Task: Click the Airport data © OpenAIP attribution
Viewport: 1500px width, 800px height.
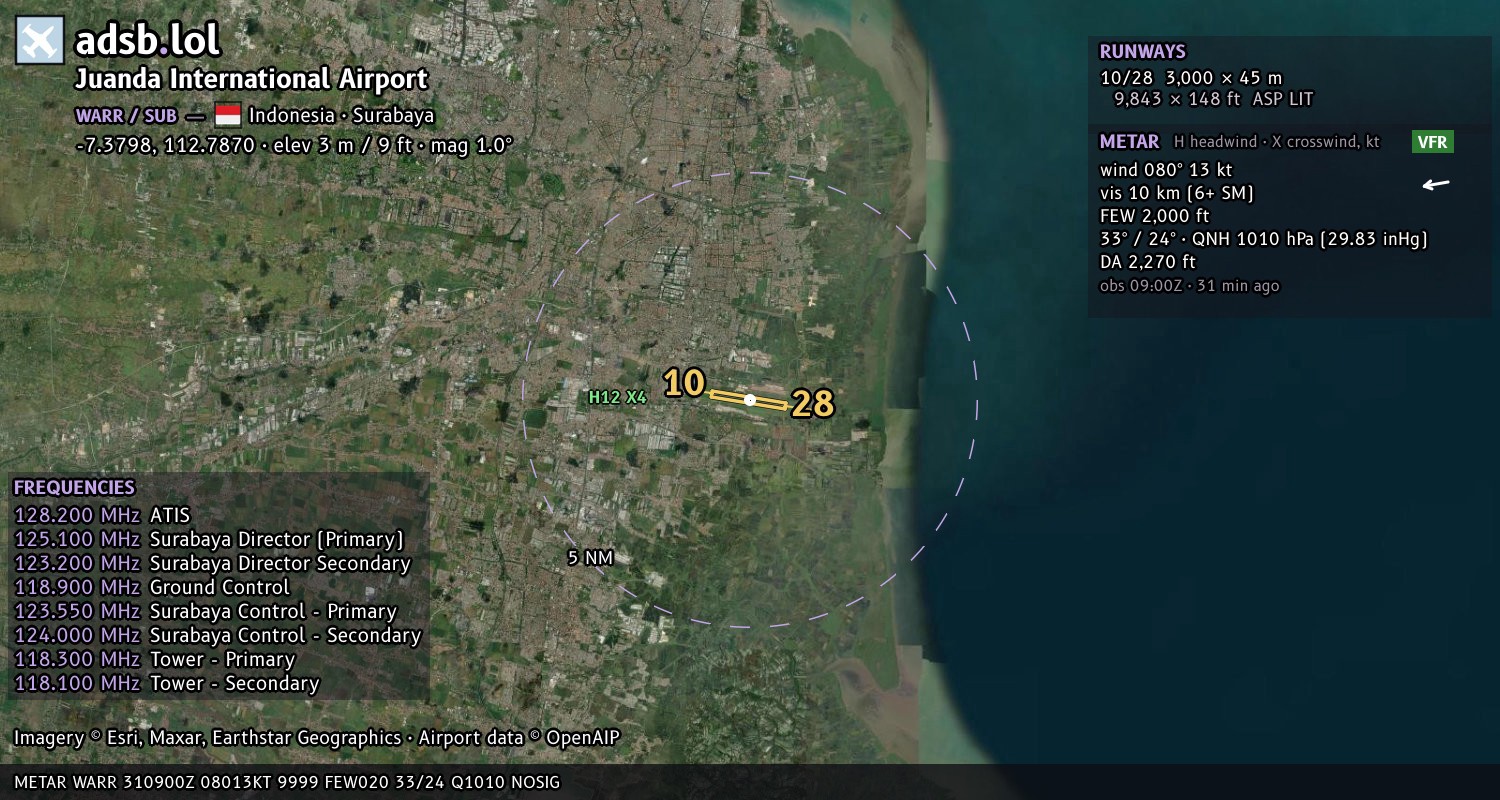Action: pos(519,738)
